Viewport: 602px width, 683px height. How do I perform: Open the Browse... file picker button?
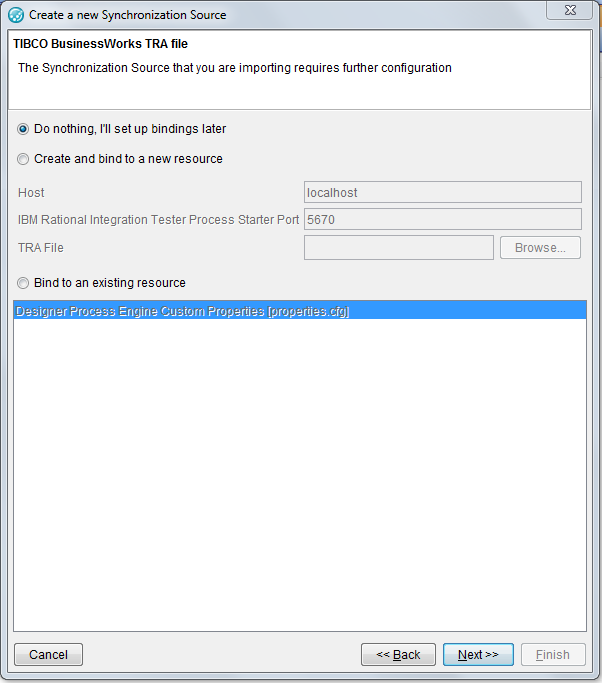540,247
